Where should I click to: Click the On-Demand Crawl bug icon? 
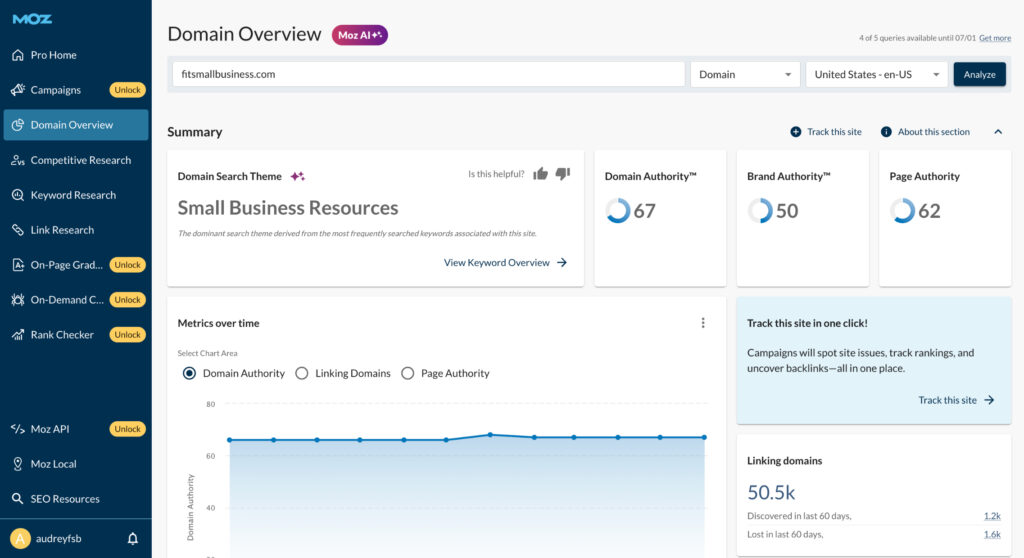[18, 300]
